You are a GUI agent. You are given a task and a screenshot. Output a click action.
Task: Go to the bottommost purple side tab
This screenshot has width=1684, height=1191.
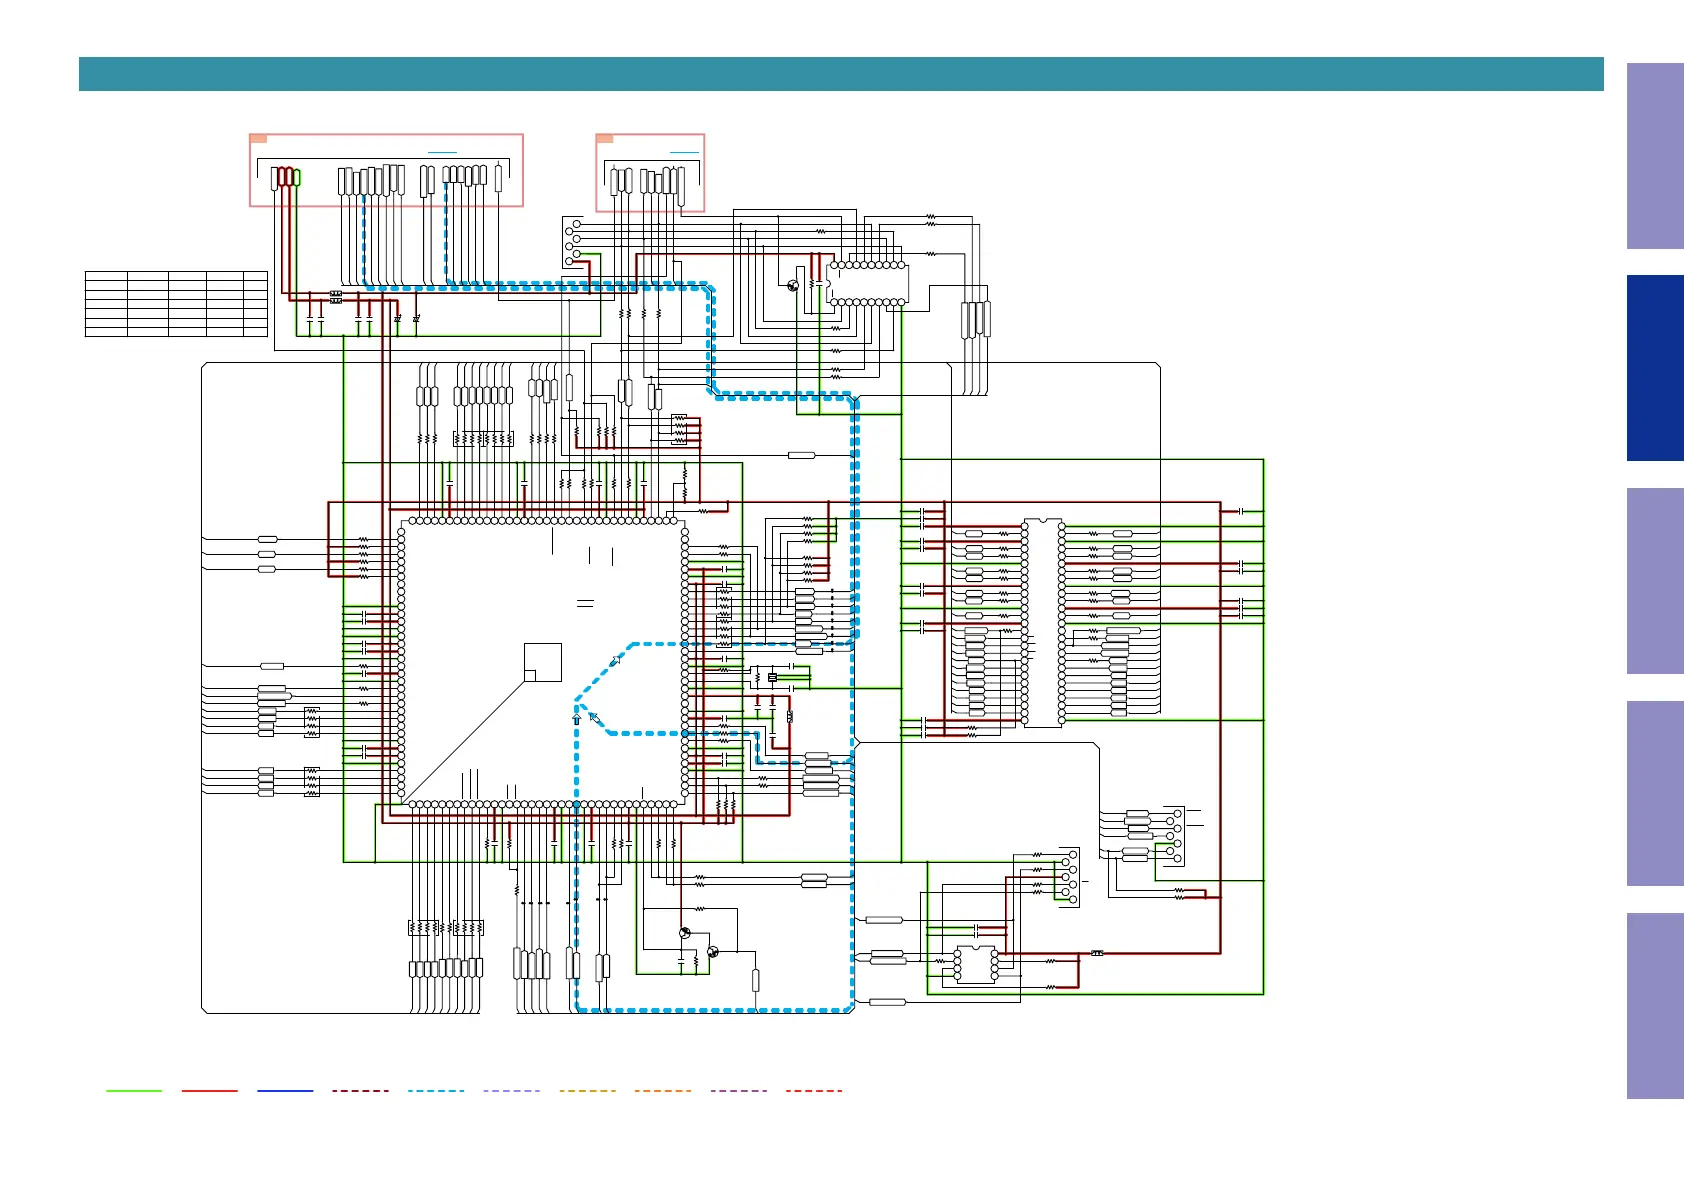[1655, 1006]
